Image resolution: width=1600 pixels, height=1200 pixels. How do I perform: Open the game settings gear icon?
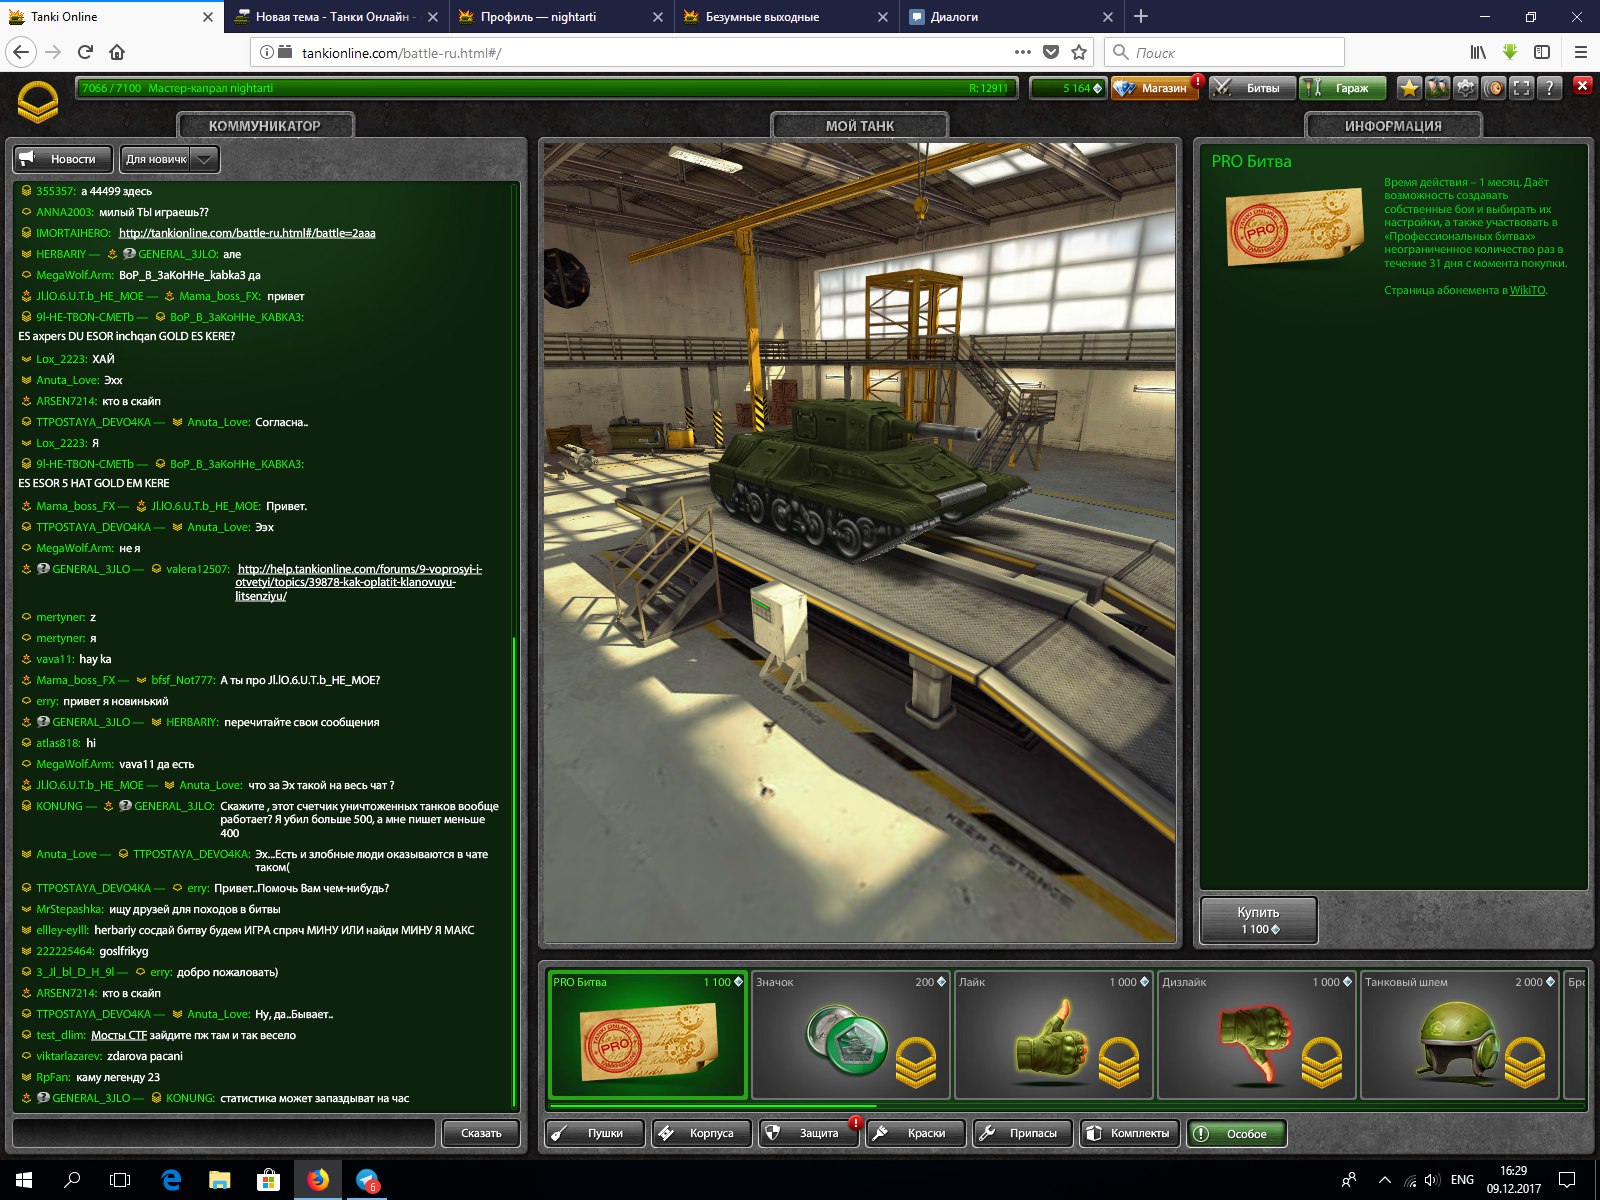point(1465,88)
